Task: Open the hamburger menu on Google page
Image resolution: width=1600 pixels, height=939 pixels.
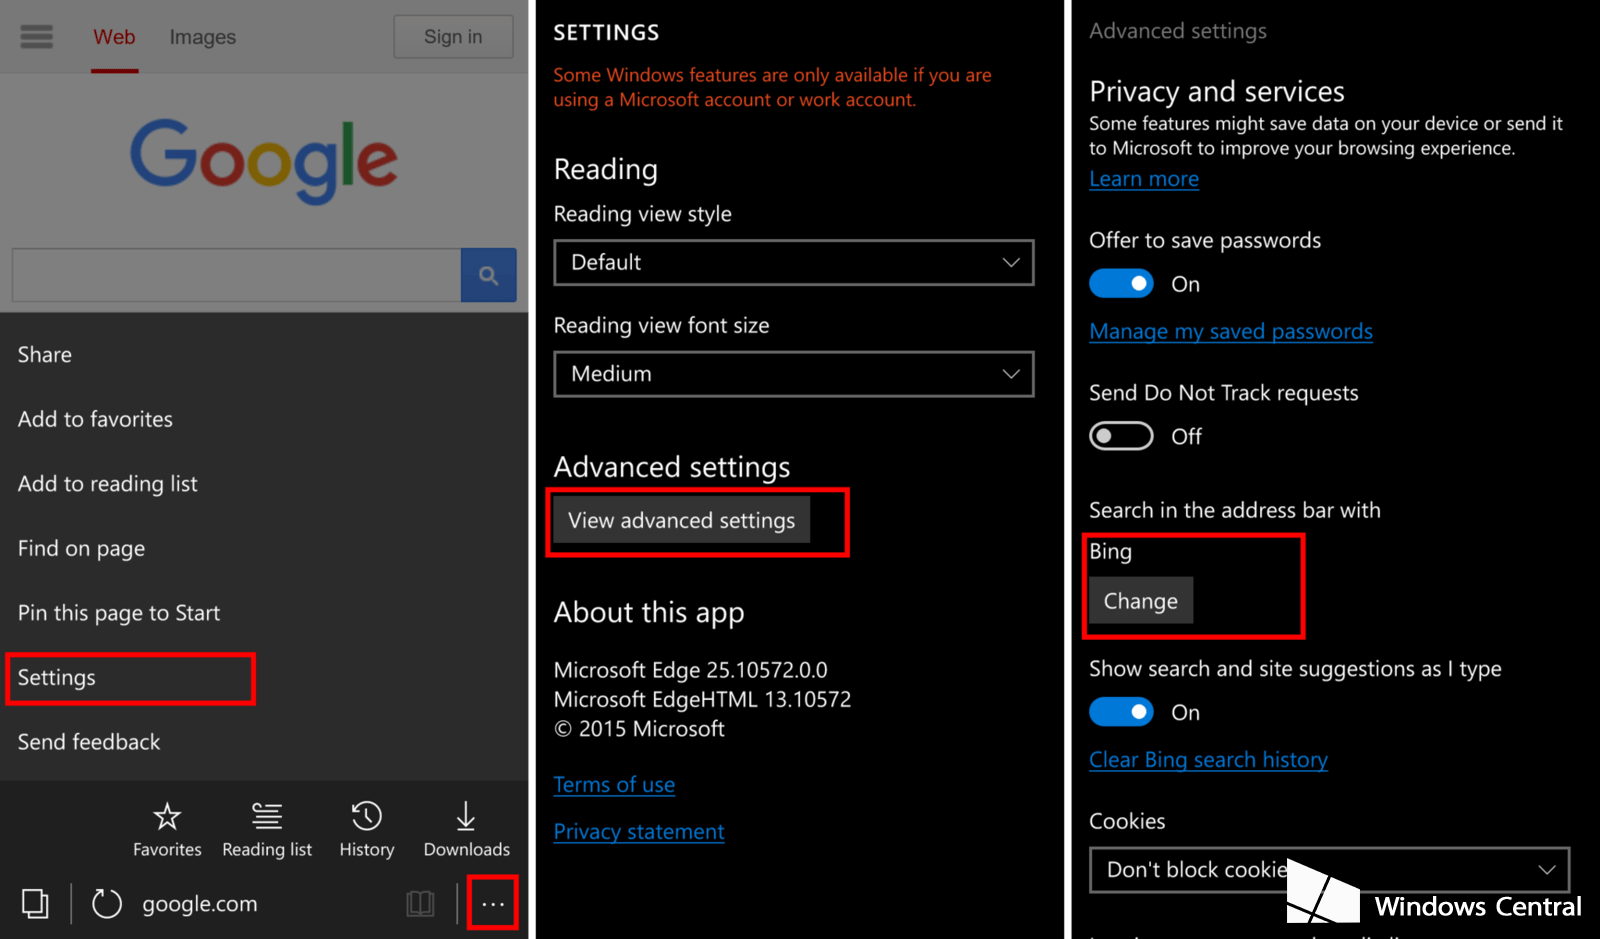Action: [37, 37]
